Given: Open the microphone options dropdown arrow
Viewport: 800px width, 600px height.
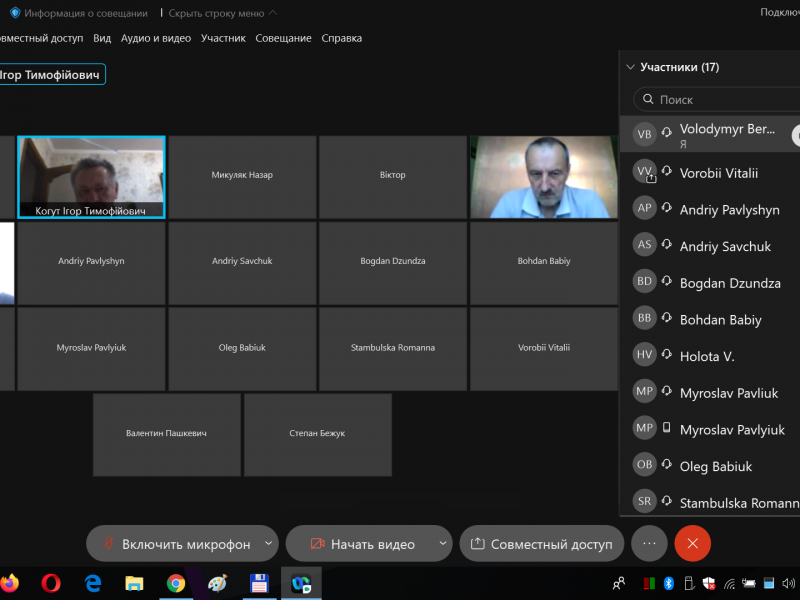Looking at the screenshot, I should (x=268, y=544).
